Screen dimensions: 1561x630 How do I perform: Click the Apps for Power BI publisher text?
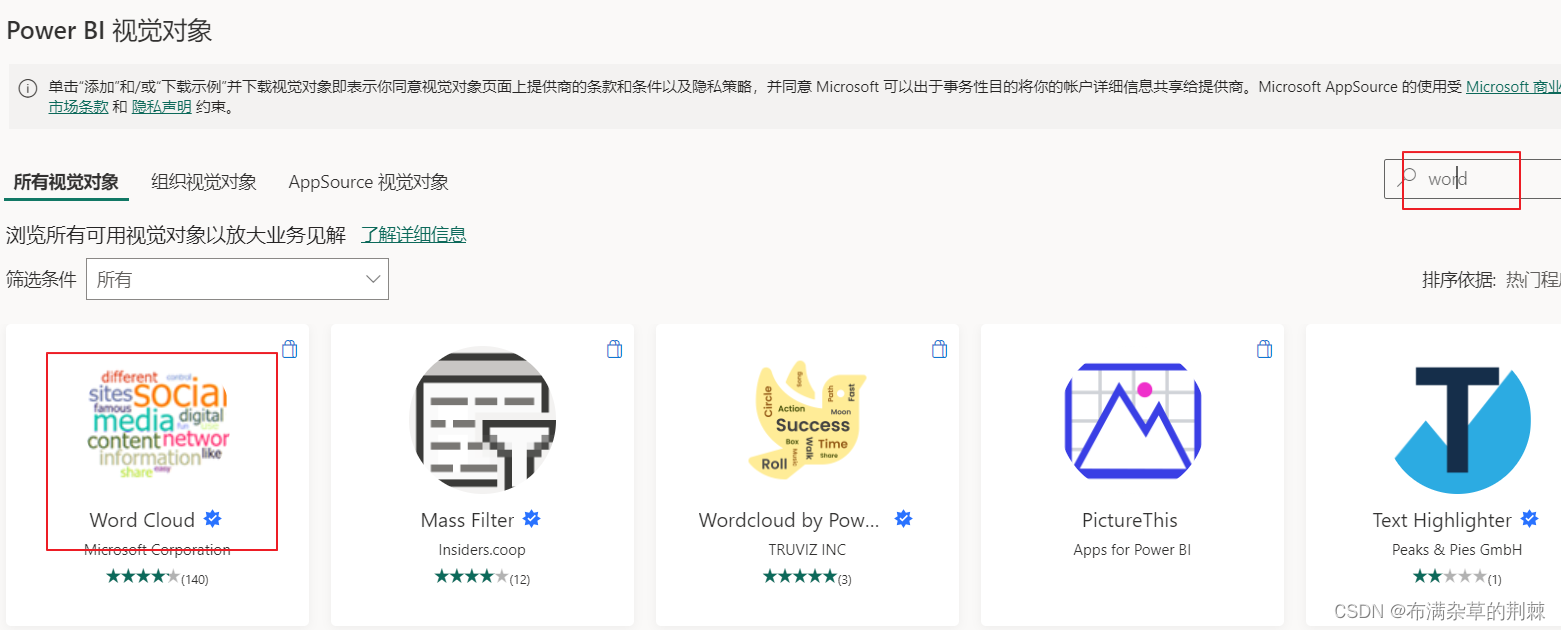point(1132,550)
